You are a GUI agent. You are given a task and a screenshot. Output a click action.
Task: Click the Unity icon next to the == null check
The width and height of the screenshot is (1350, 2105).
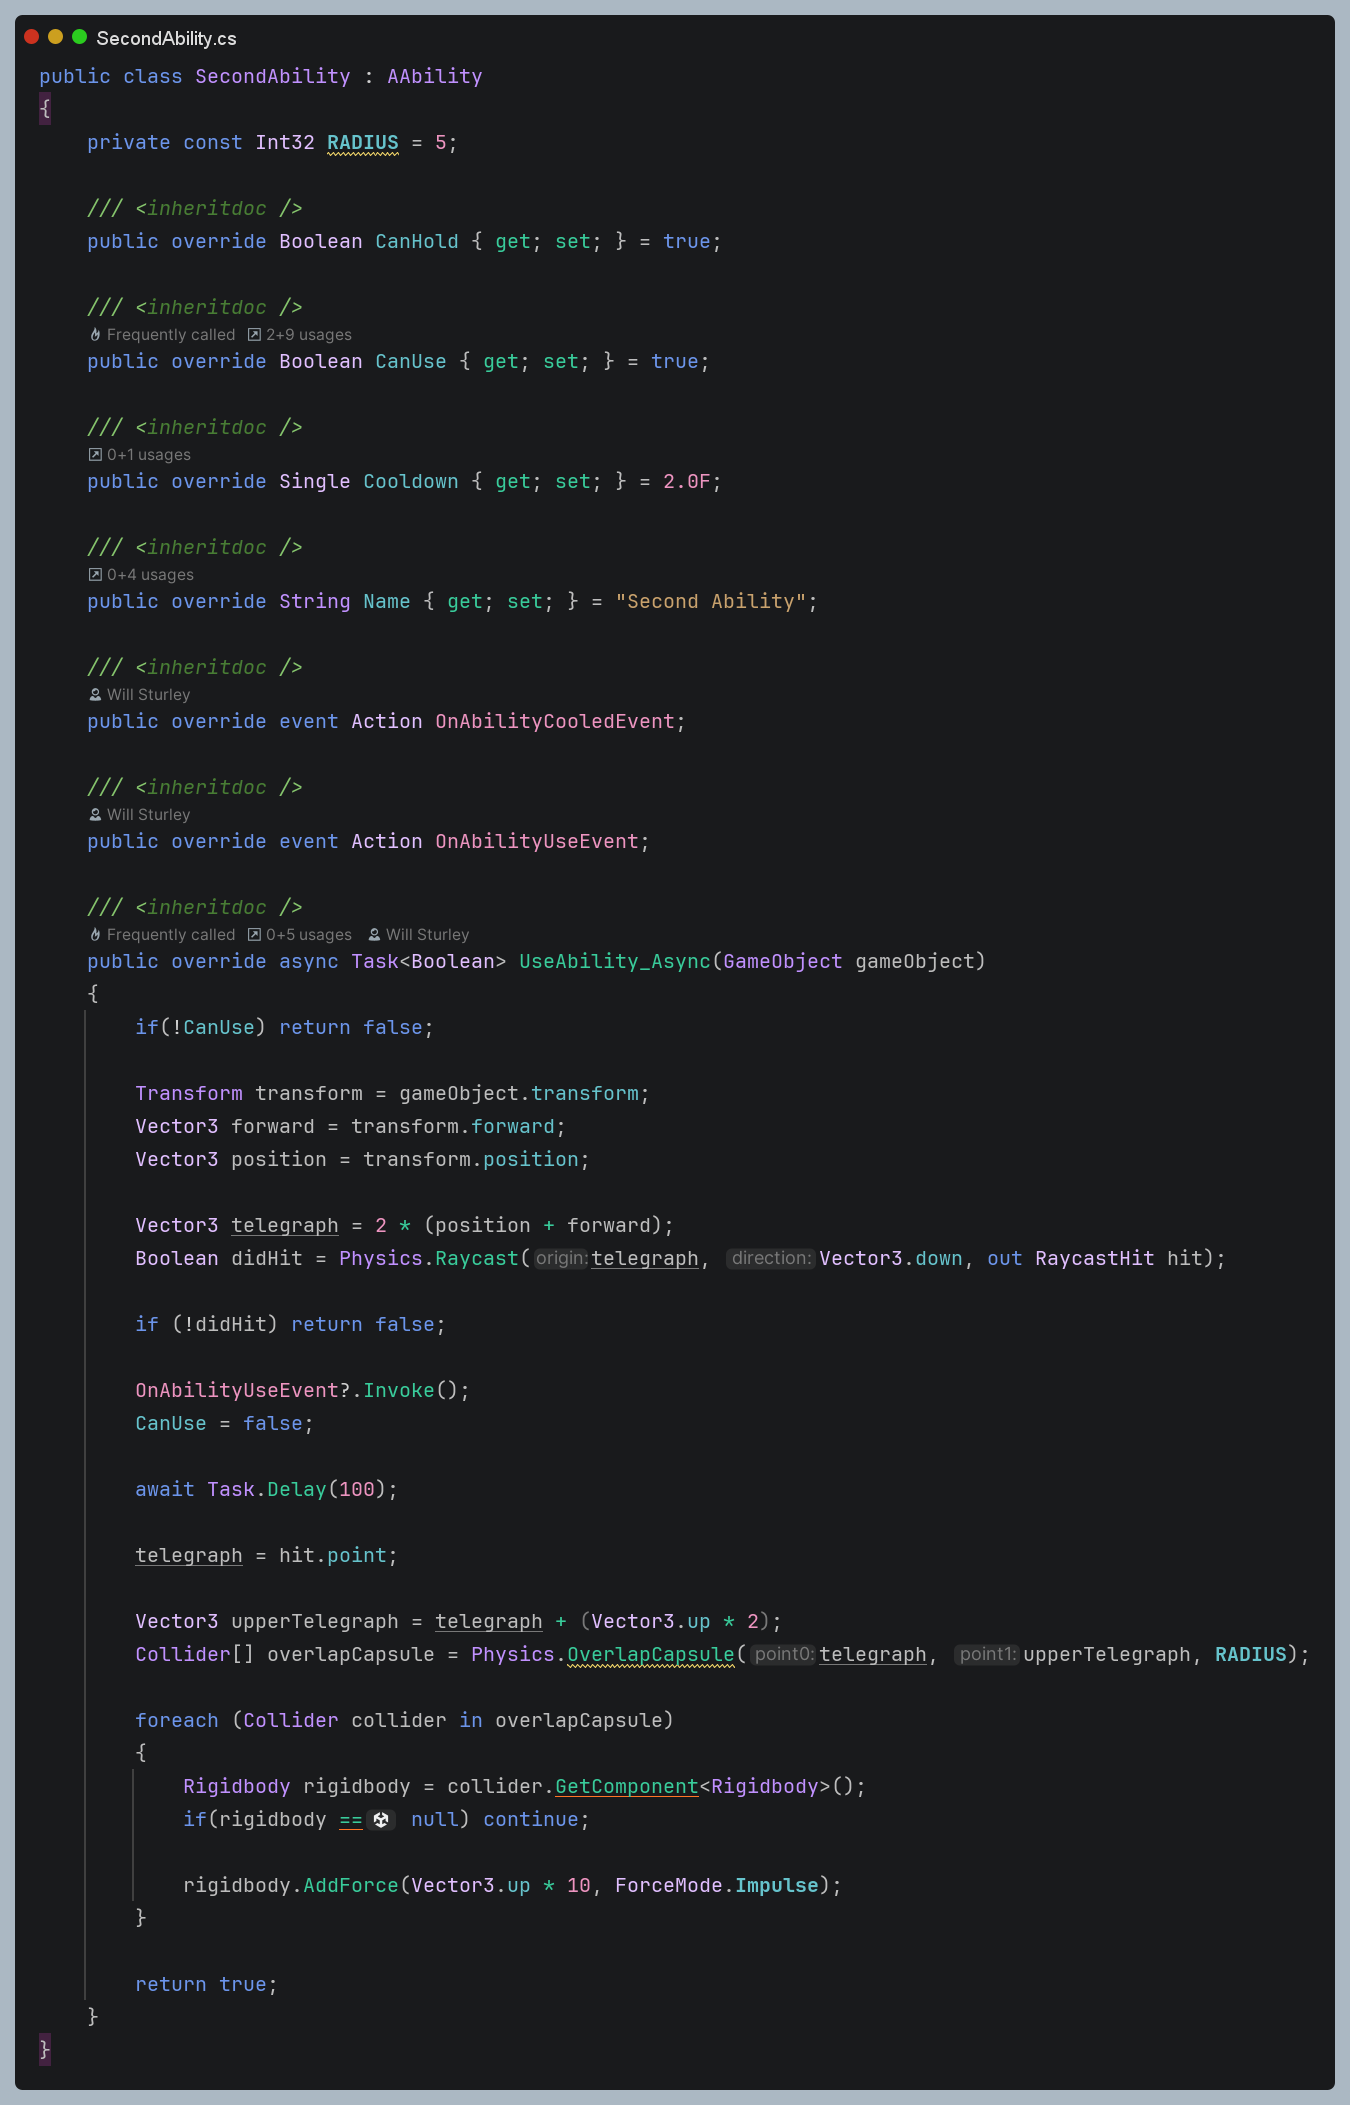coord(381,1820)
